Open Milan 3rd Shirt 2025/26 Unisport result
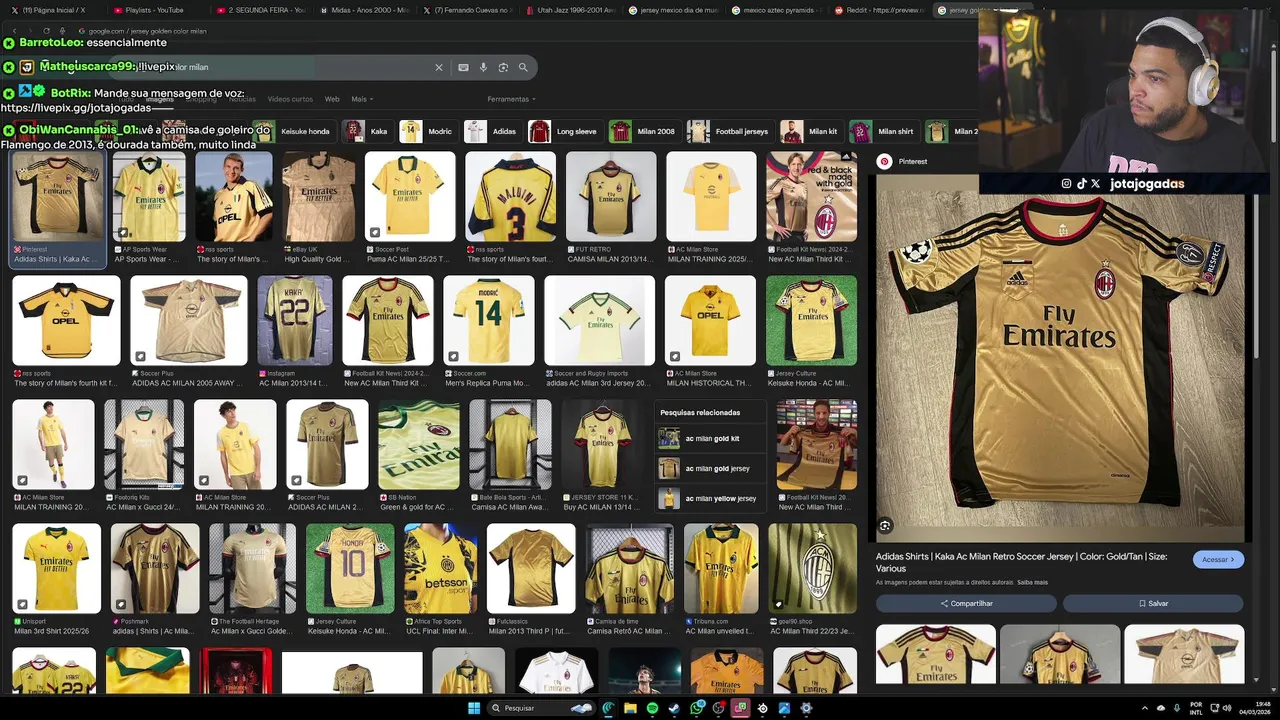Screen dimensions: 1280x720 click(56, 568)
